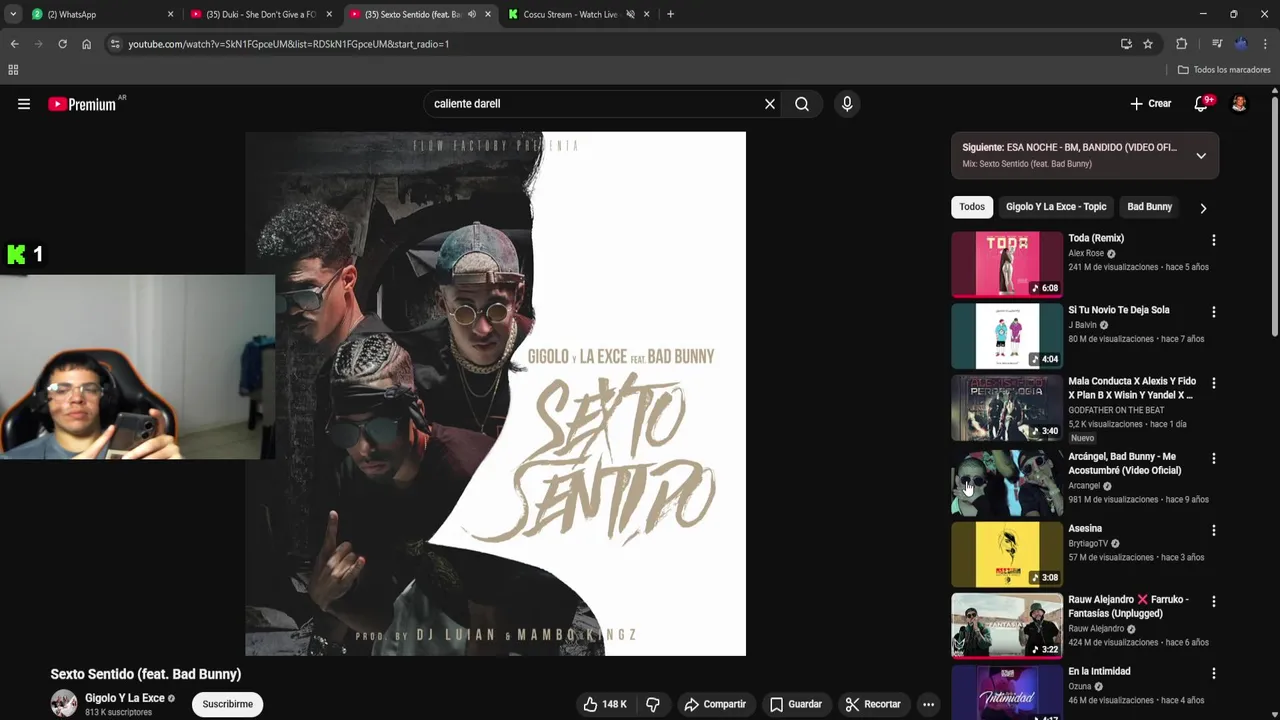Open Si Tu Novio Te Deja Sola thumbnail

tap(1007, 336)
